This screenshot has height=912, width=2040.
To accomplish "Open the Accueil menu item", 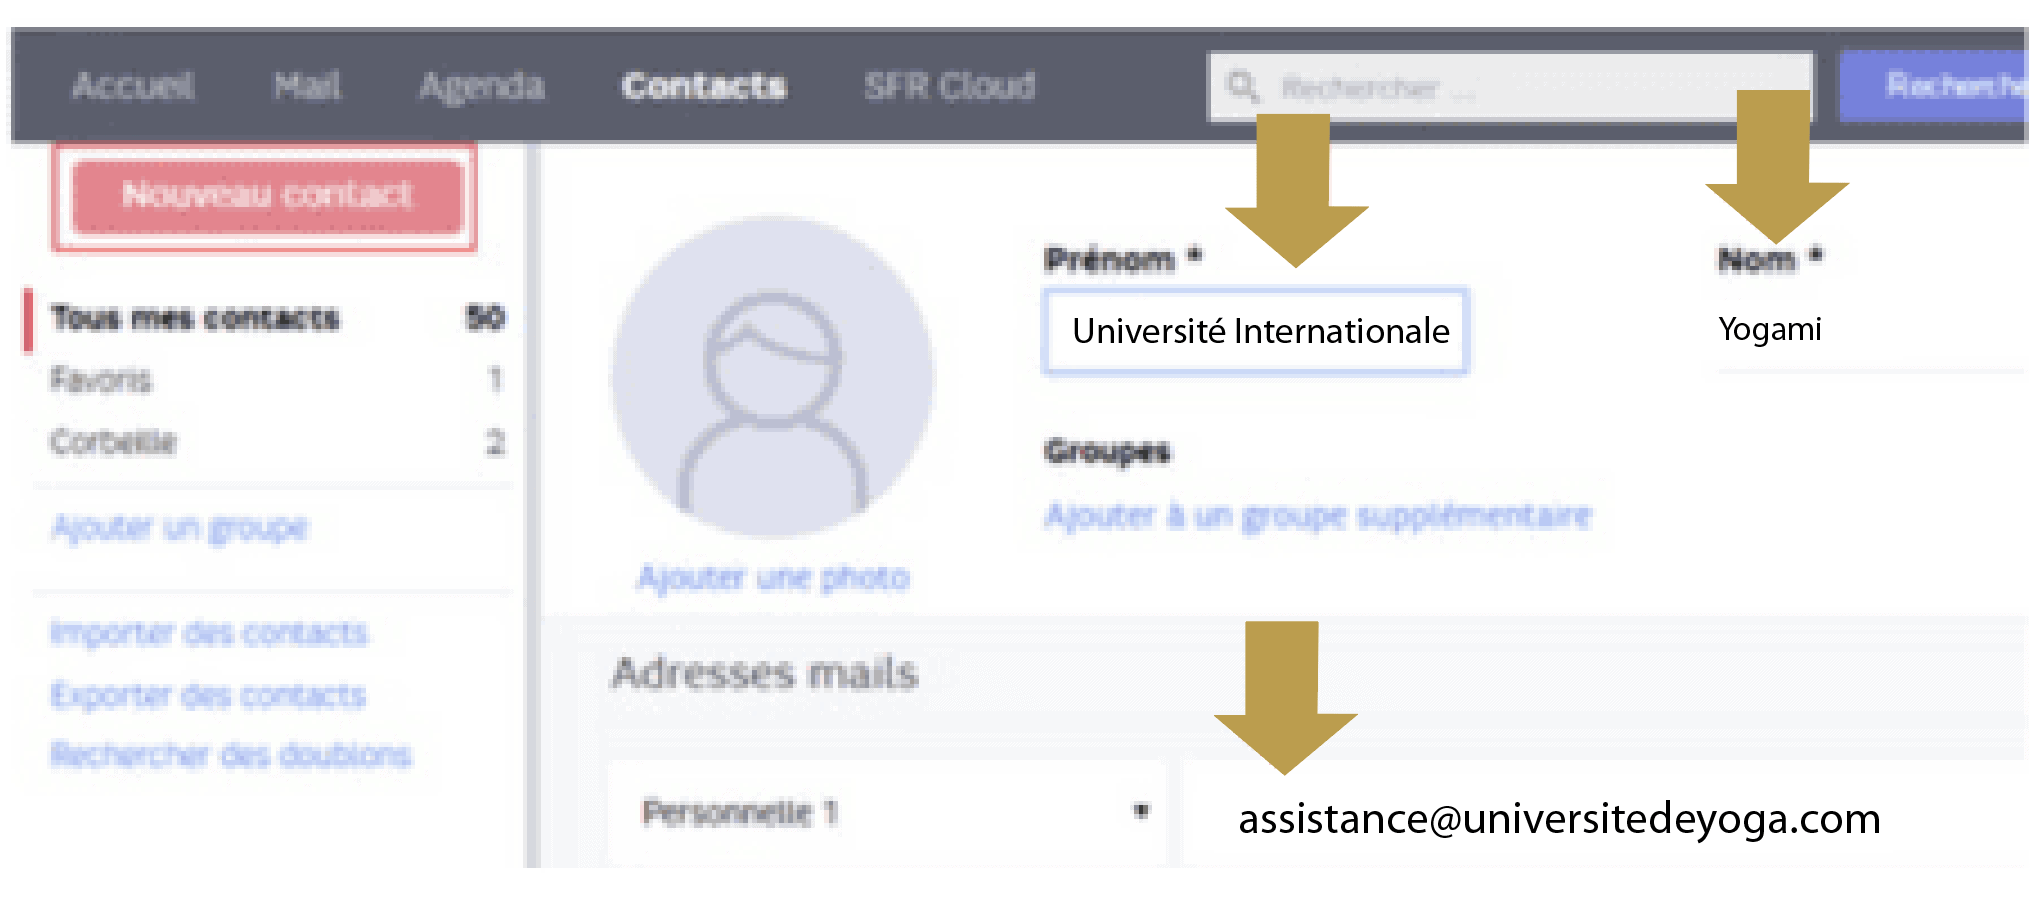I will tap(133, 86).
